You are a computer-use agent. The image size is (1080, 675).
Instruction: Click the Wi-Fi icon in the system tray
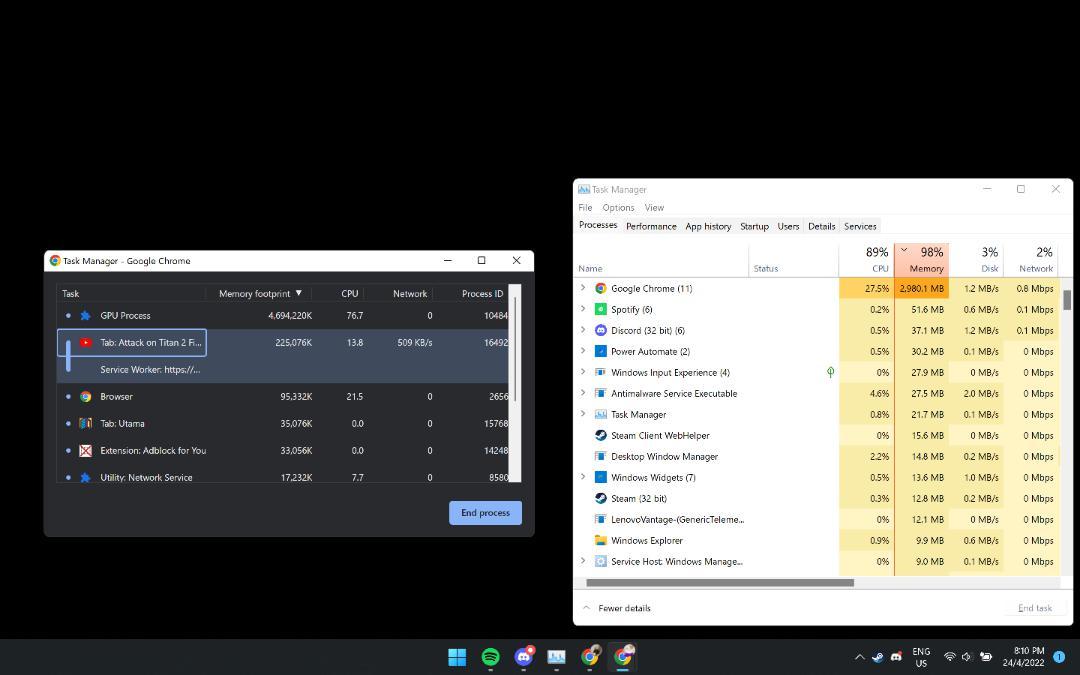coord(949,657)
